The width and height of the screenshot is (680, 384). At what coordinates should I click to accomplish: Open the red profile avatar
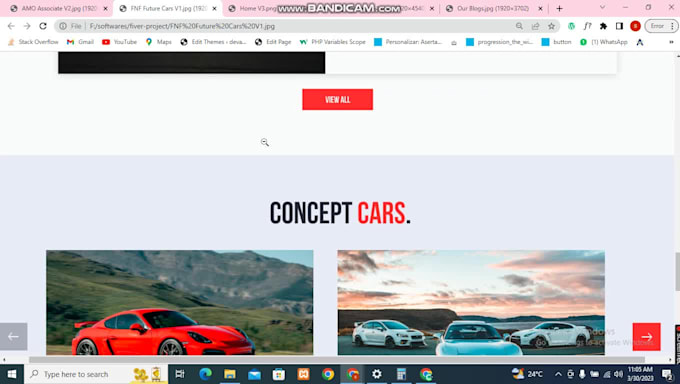(x=635, y=26)
